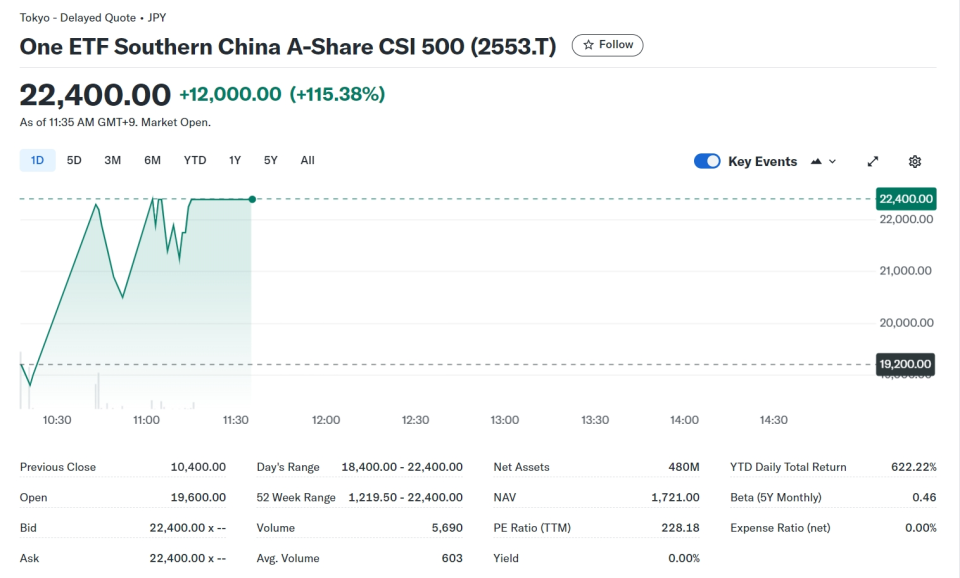
Task: Select the 5Y time range
Action: [x=271, y=160]
